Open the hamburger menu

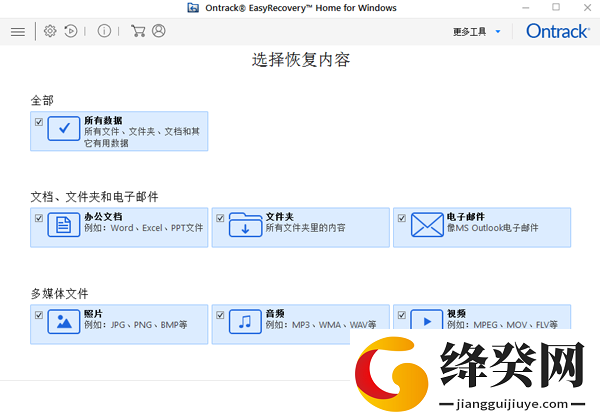[x=18, y=31]
